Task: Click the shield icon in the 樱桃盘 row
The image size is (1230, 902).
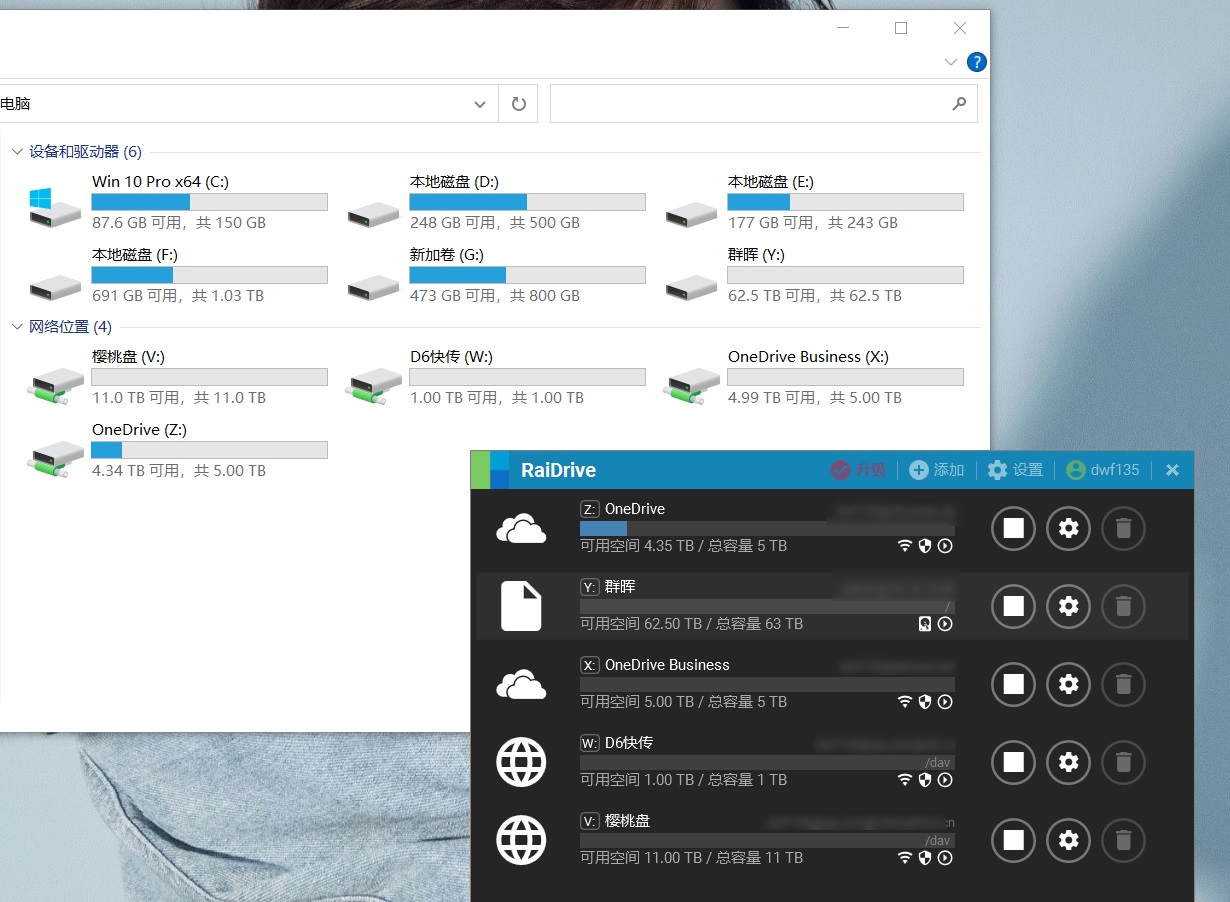Action: pyautogui.click(x=925, y=858)
